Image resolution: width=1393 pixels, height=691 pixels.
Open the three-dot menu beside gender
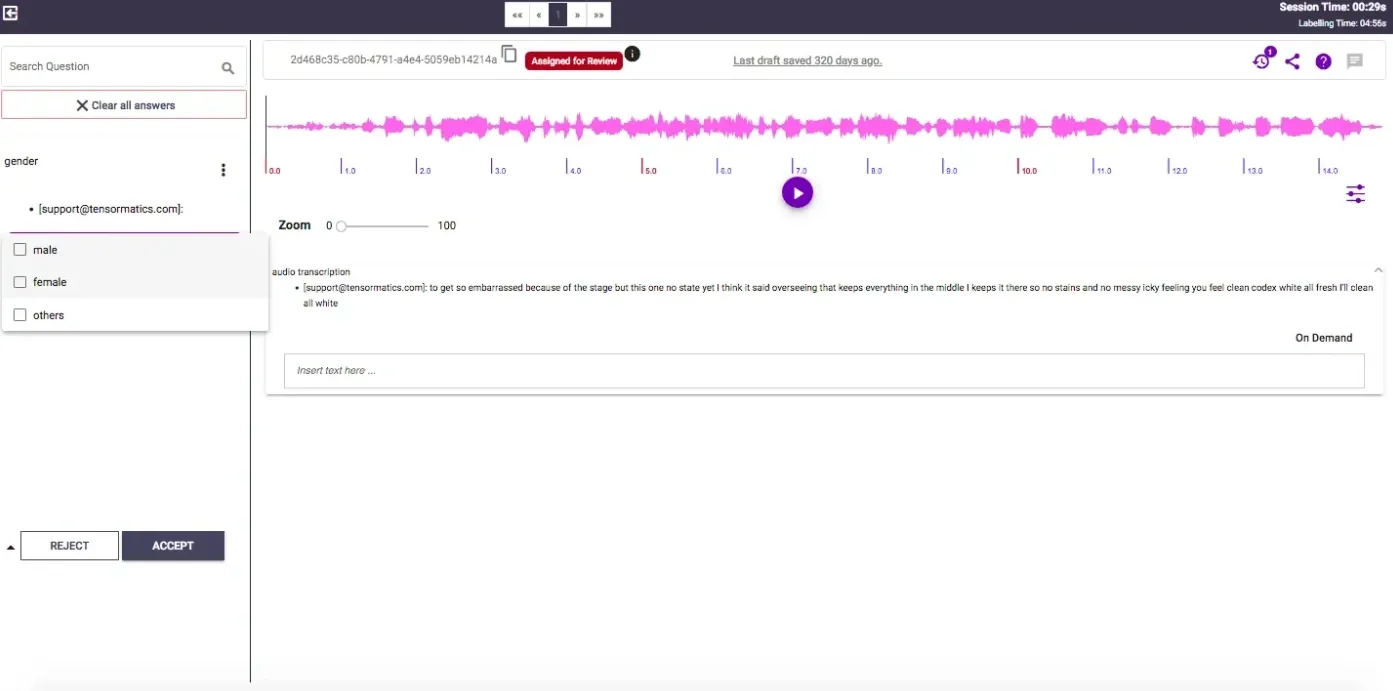click(x=223, y=169)
